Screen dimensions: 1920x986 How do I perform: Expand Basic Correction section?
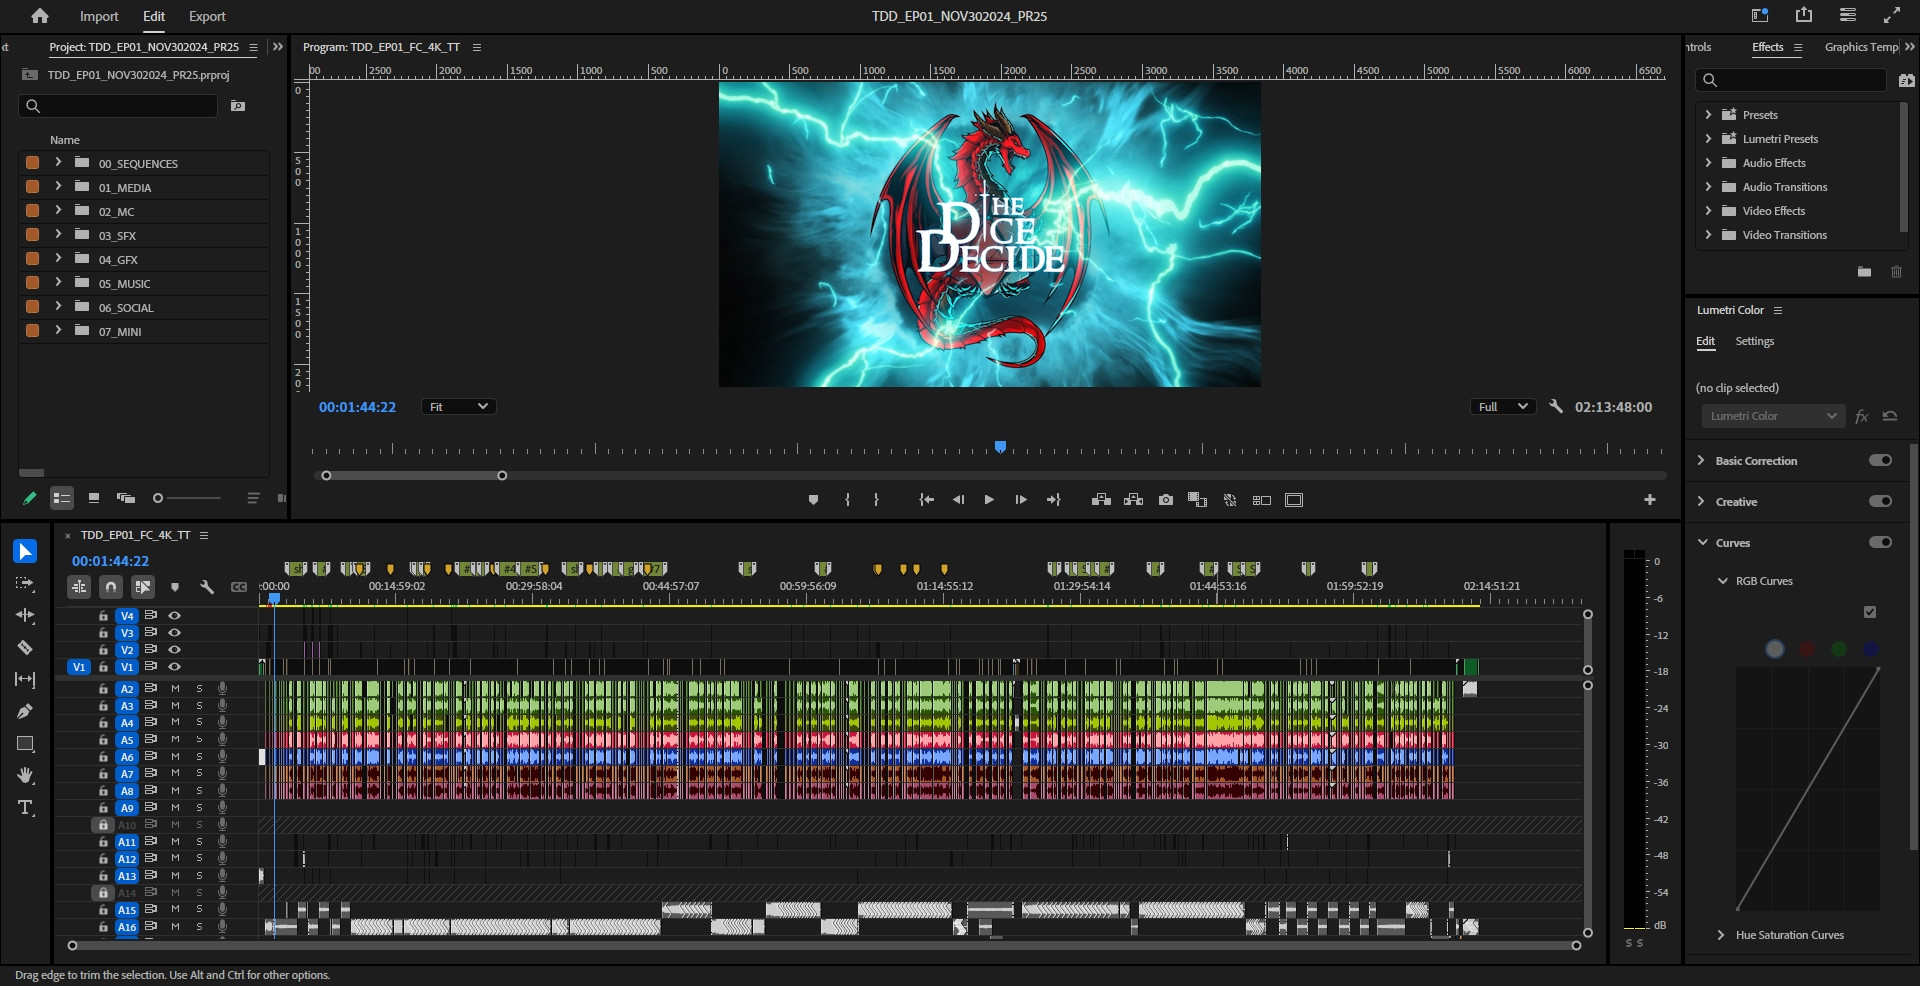[x=1701, y=460]
